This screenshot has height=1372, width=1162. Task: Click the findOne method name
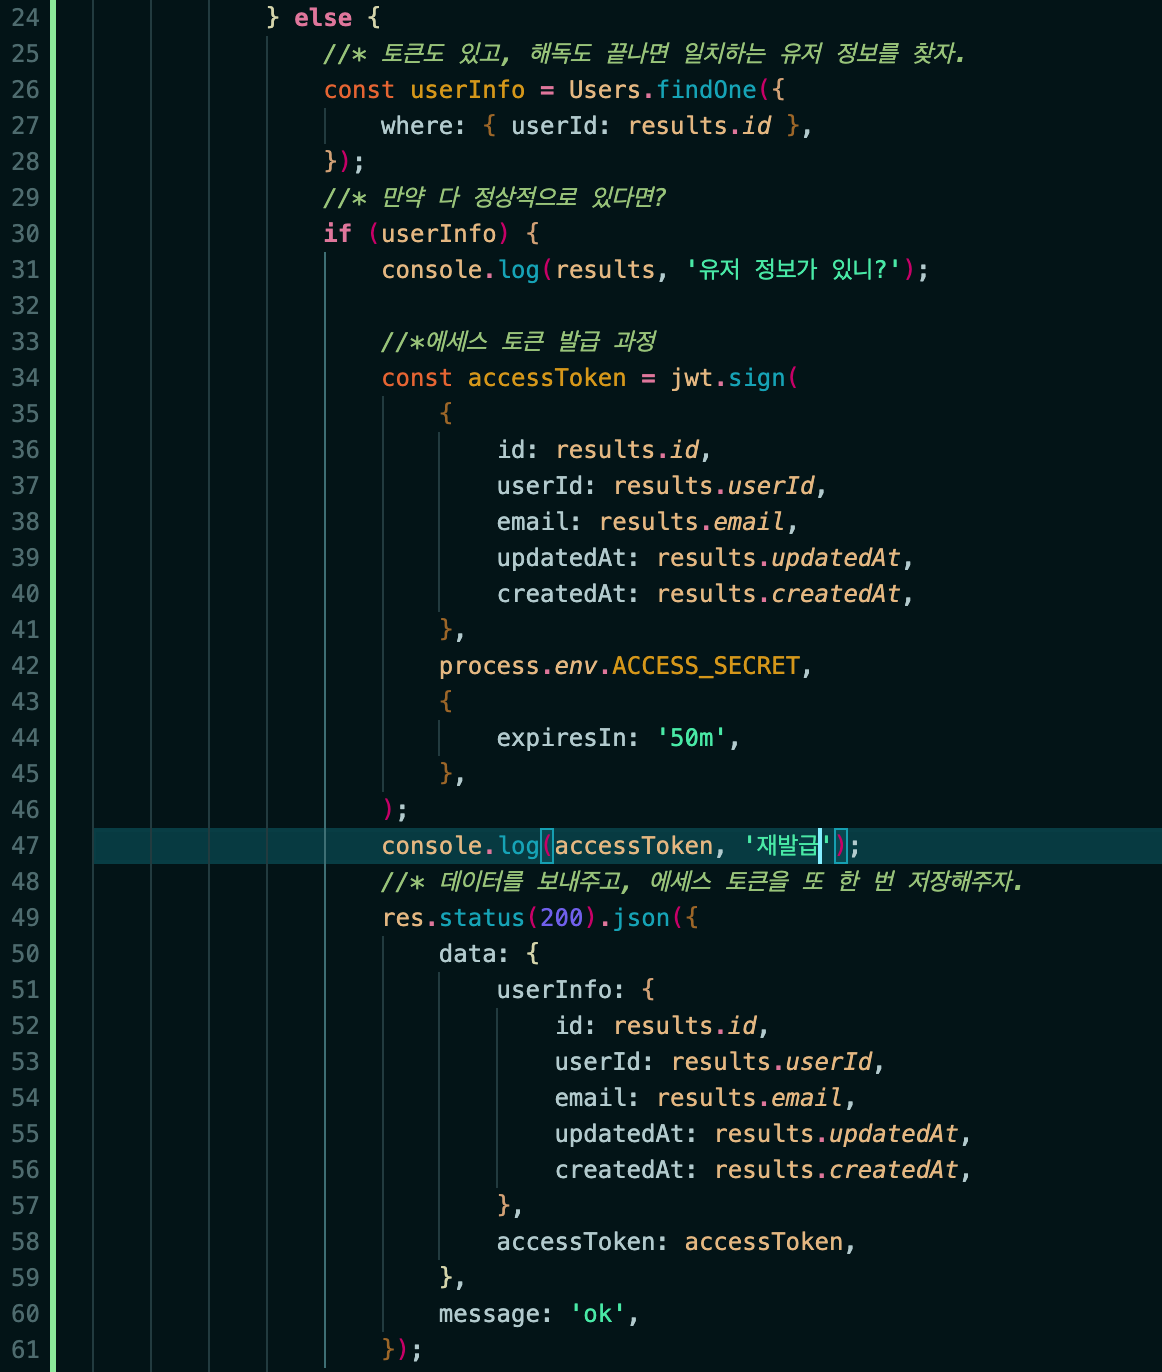coord(706,90)
